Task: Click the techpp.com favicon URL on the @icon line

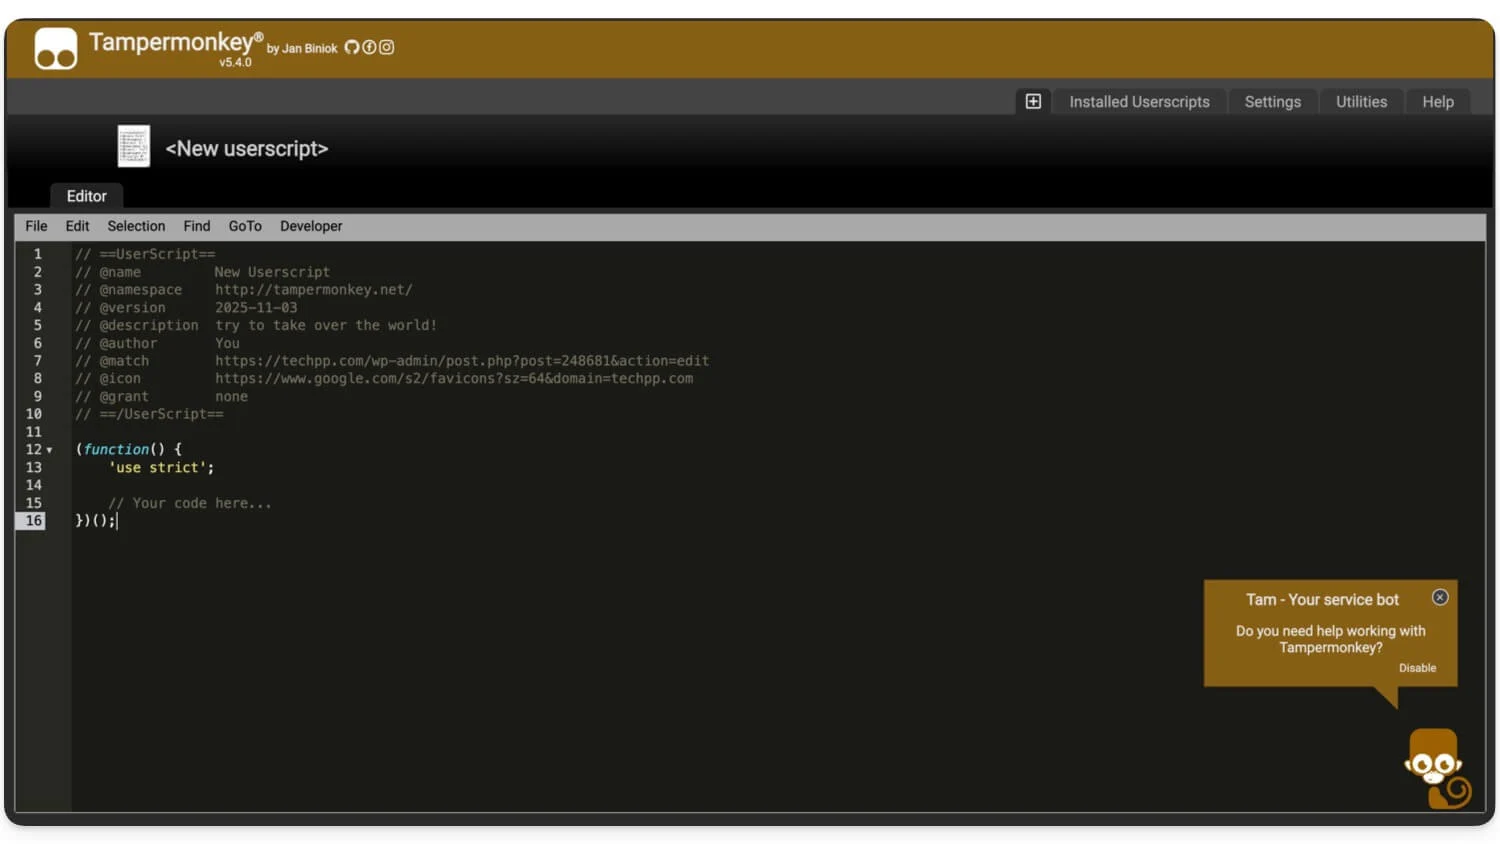Action: point(453,378)
